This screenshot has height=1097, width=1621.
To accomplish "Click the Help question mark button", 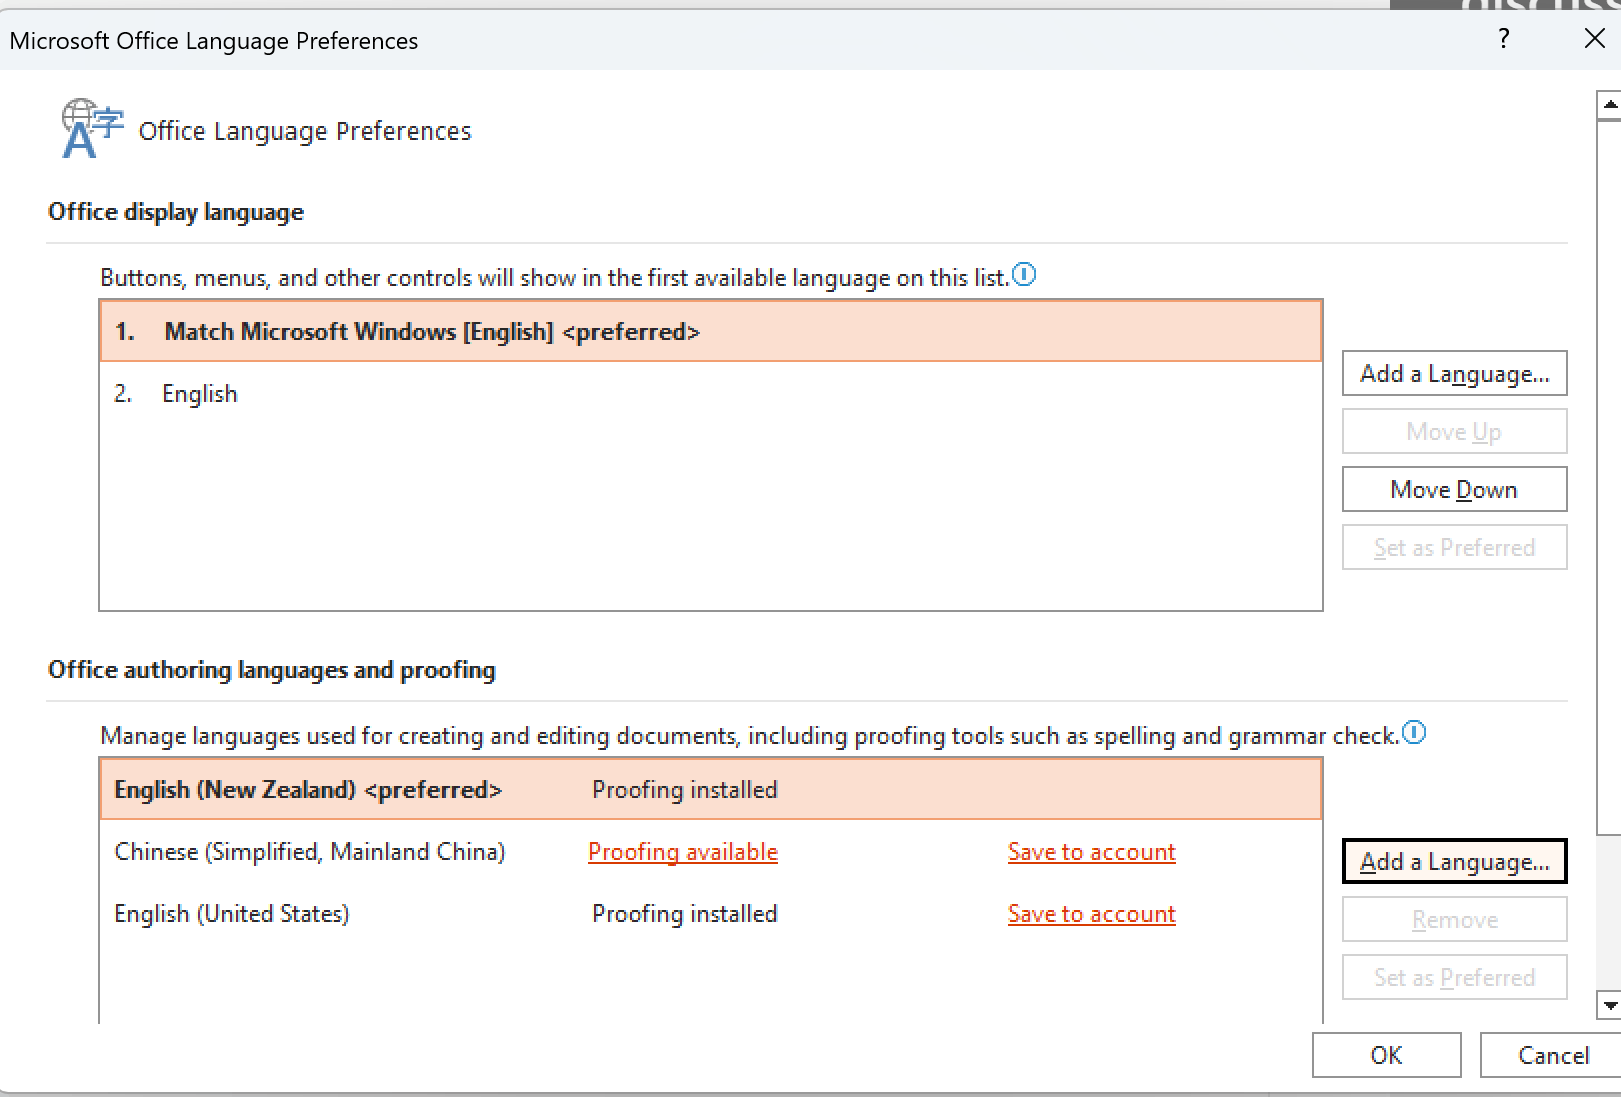I will (1503, 39).
